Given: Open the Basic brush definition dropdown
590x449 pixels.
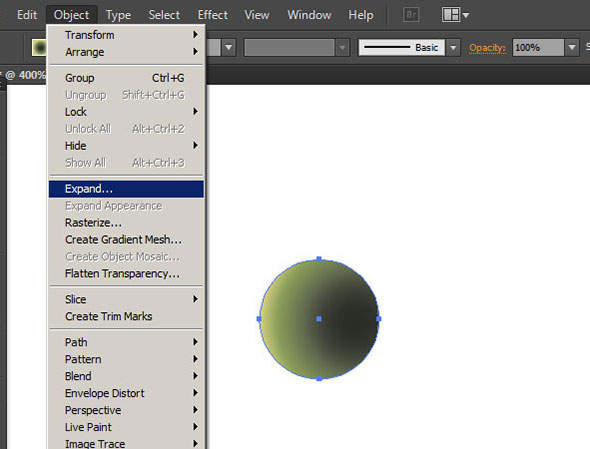Looking at the screenshot, I should coord(453,48).
